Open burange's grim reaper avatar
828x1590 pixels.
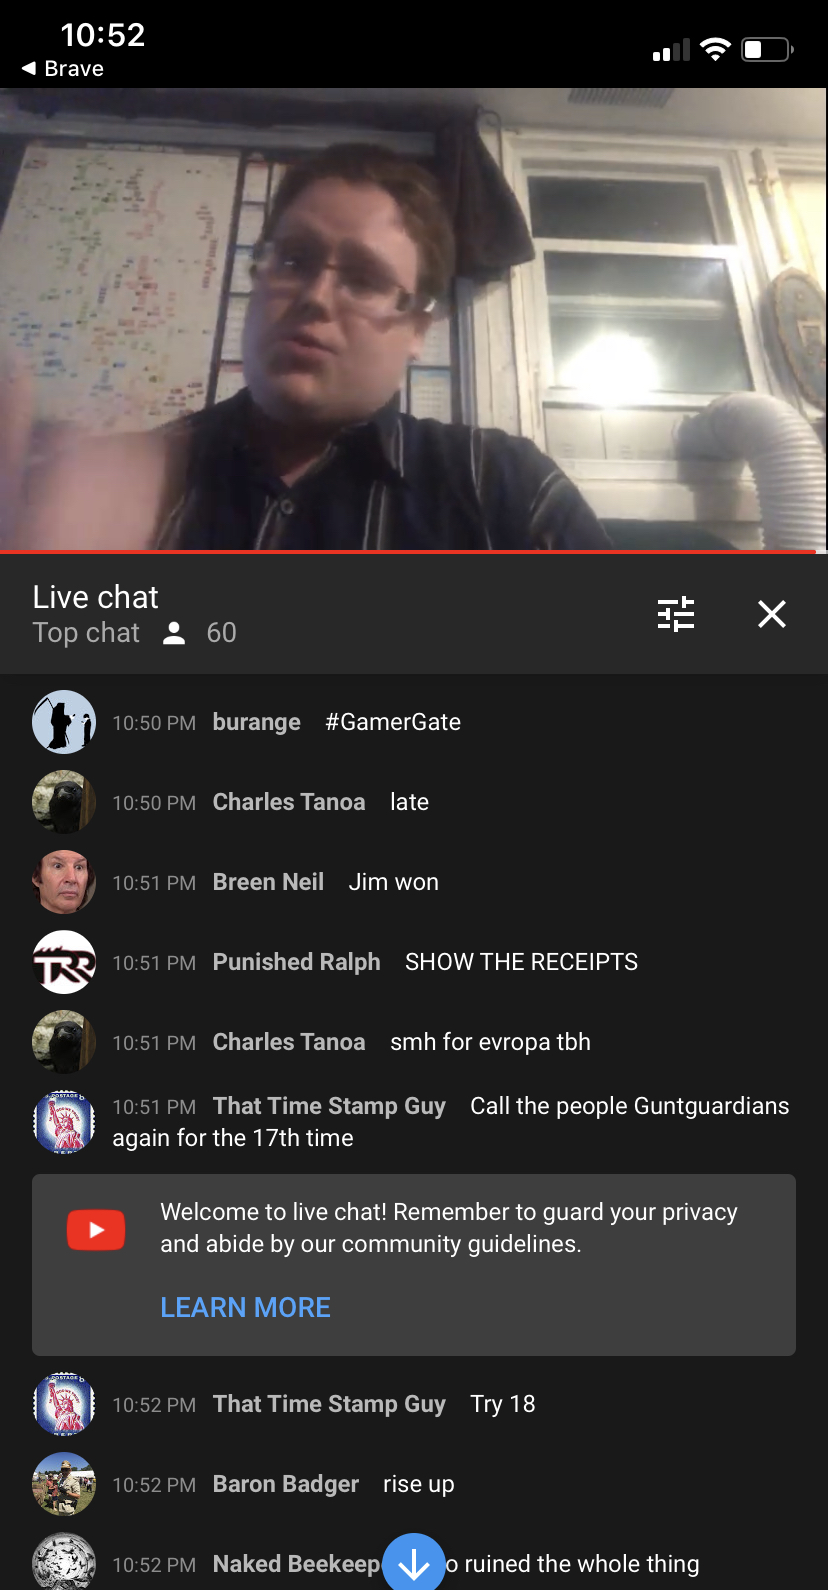click(x=64, y=722)
